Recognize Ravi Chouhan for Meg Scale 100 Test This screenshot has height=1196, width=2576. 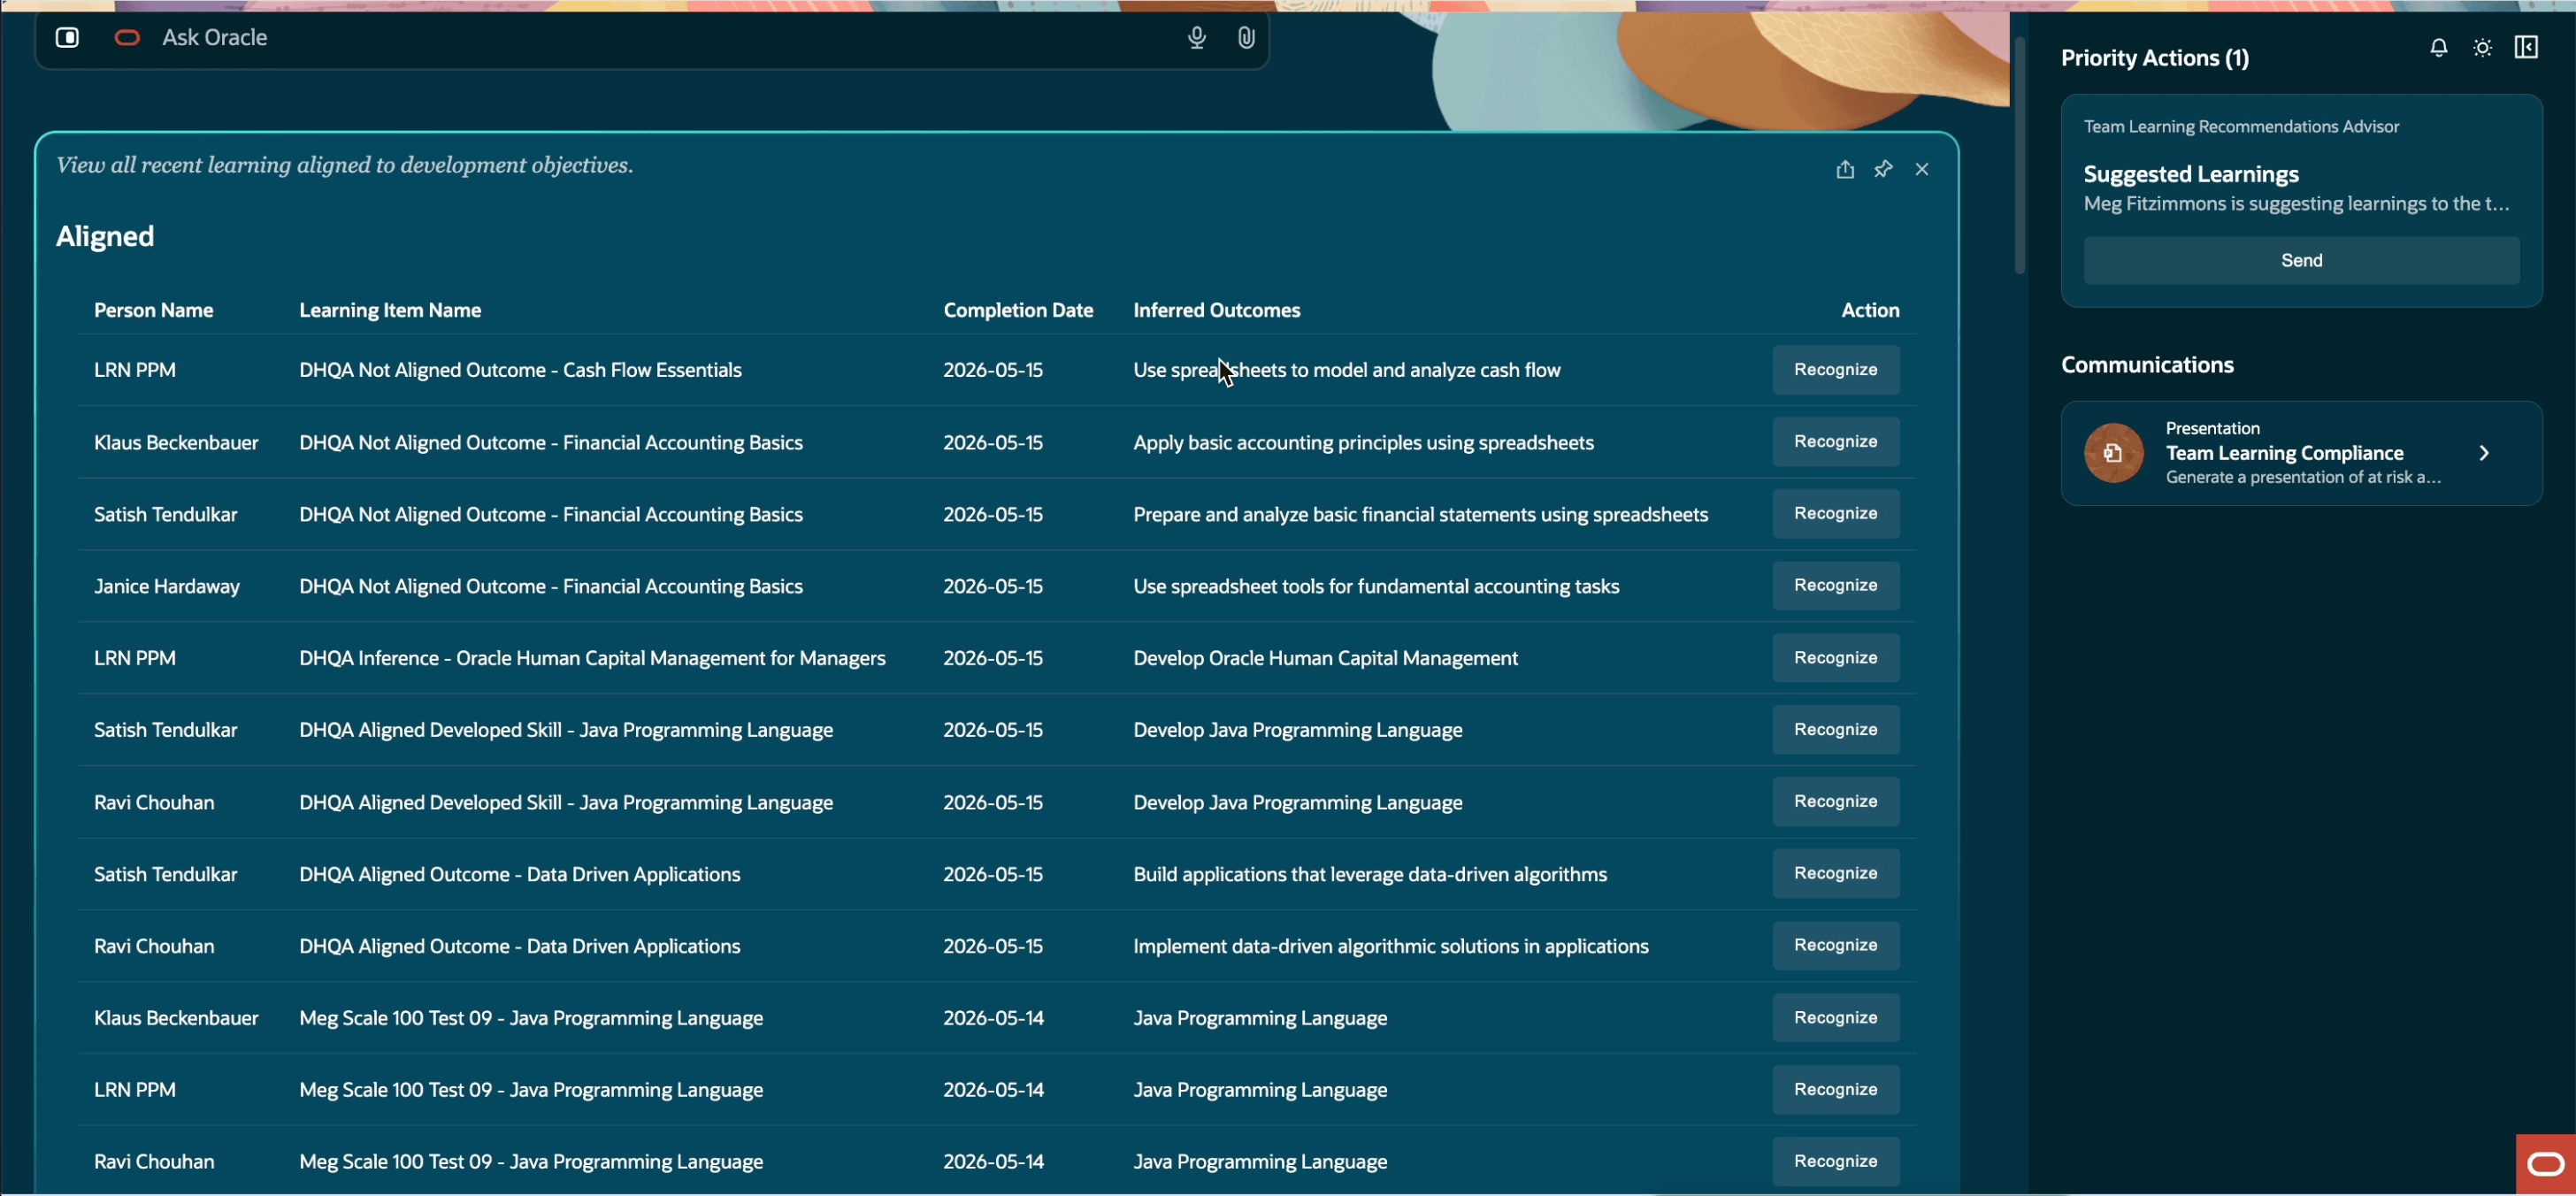[1835, 1162]
